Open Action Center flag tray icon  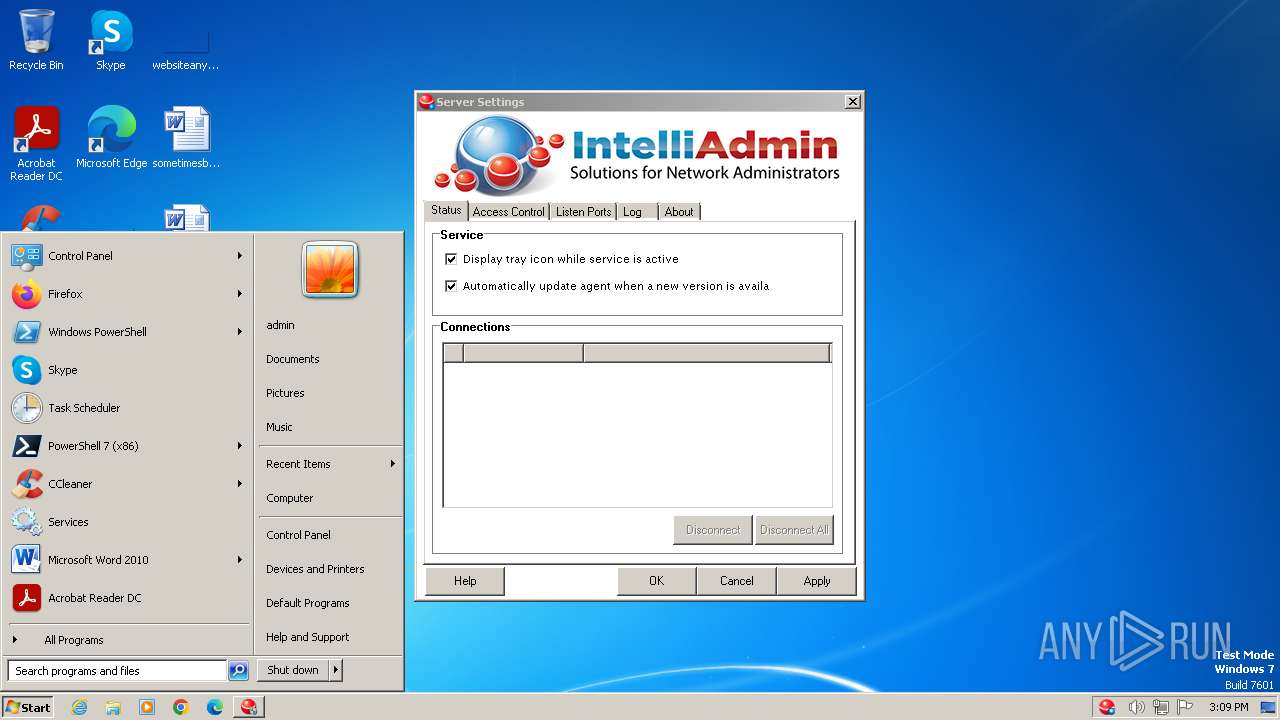(1185, 707)
